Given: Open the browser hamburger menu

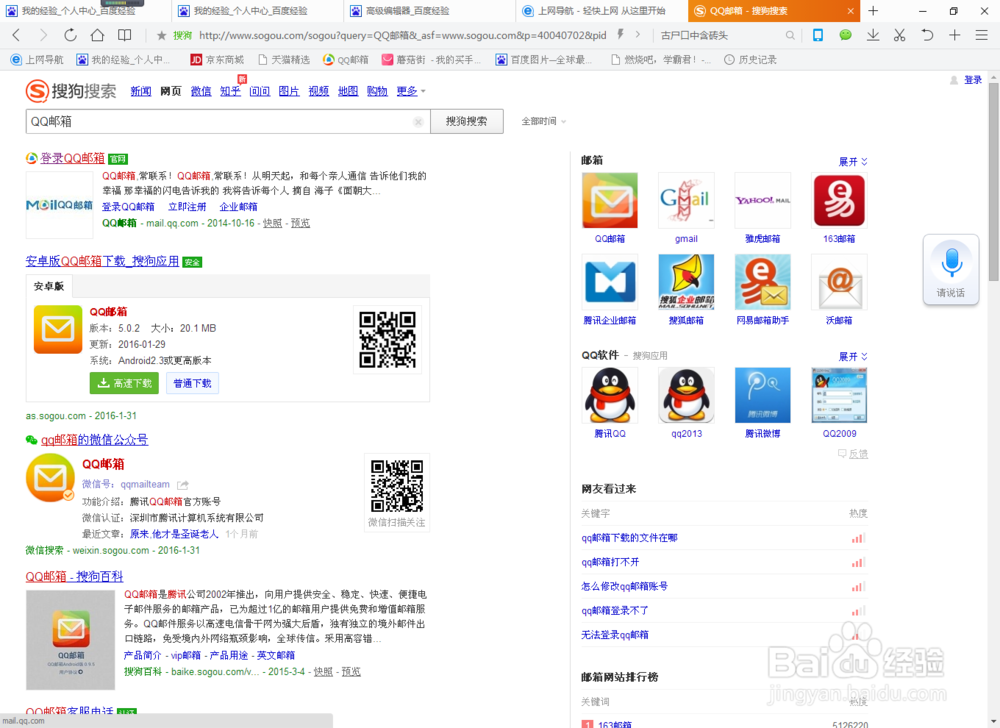Looking at the screenshot, I should [x=982, y=35].
